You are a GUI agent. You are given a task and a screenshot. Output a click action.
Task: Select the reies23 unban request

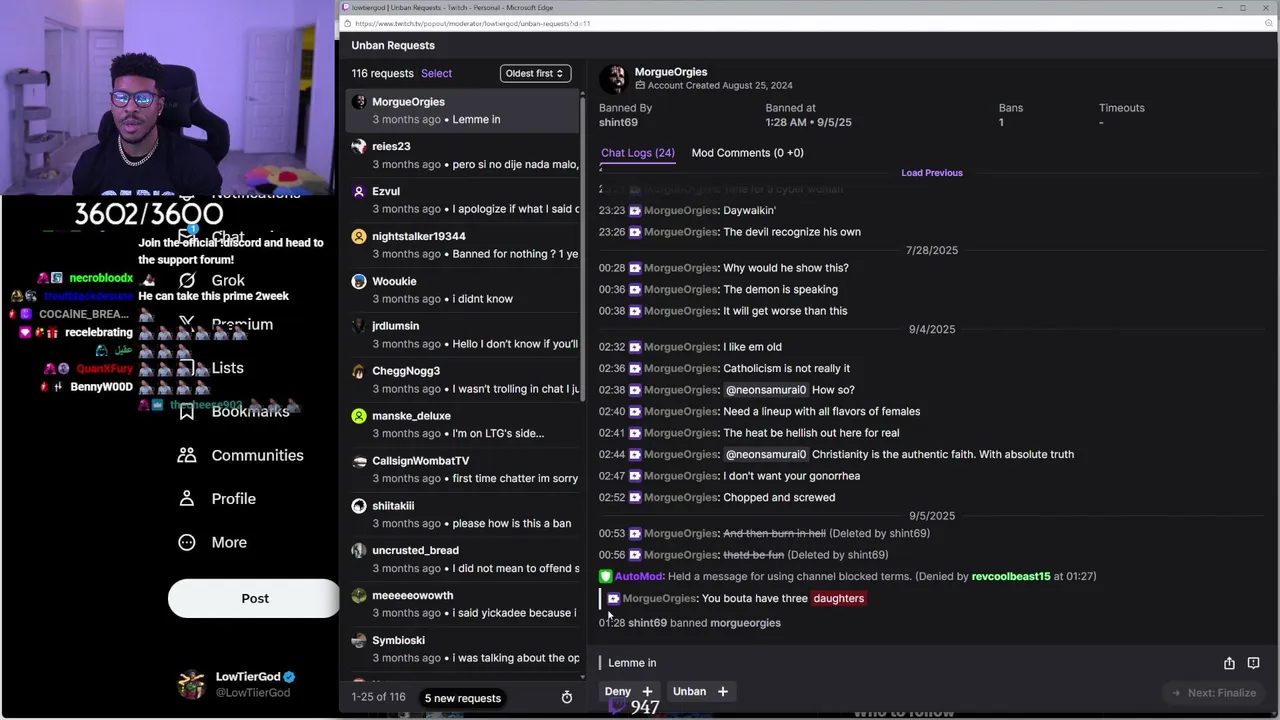[x=463, y=155]
